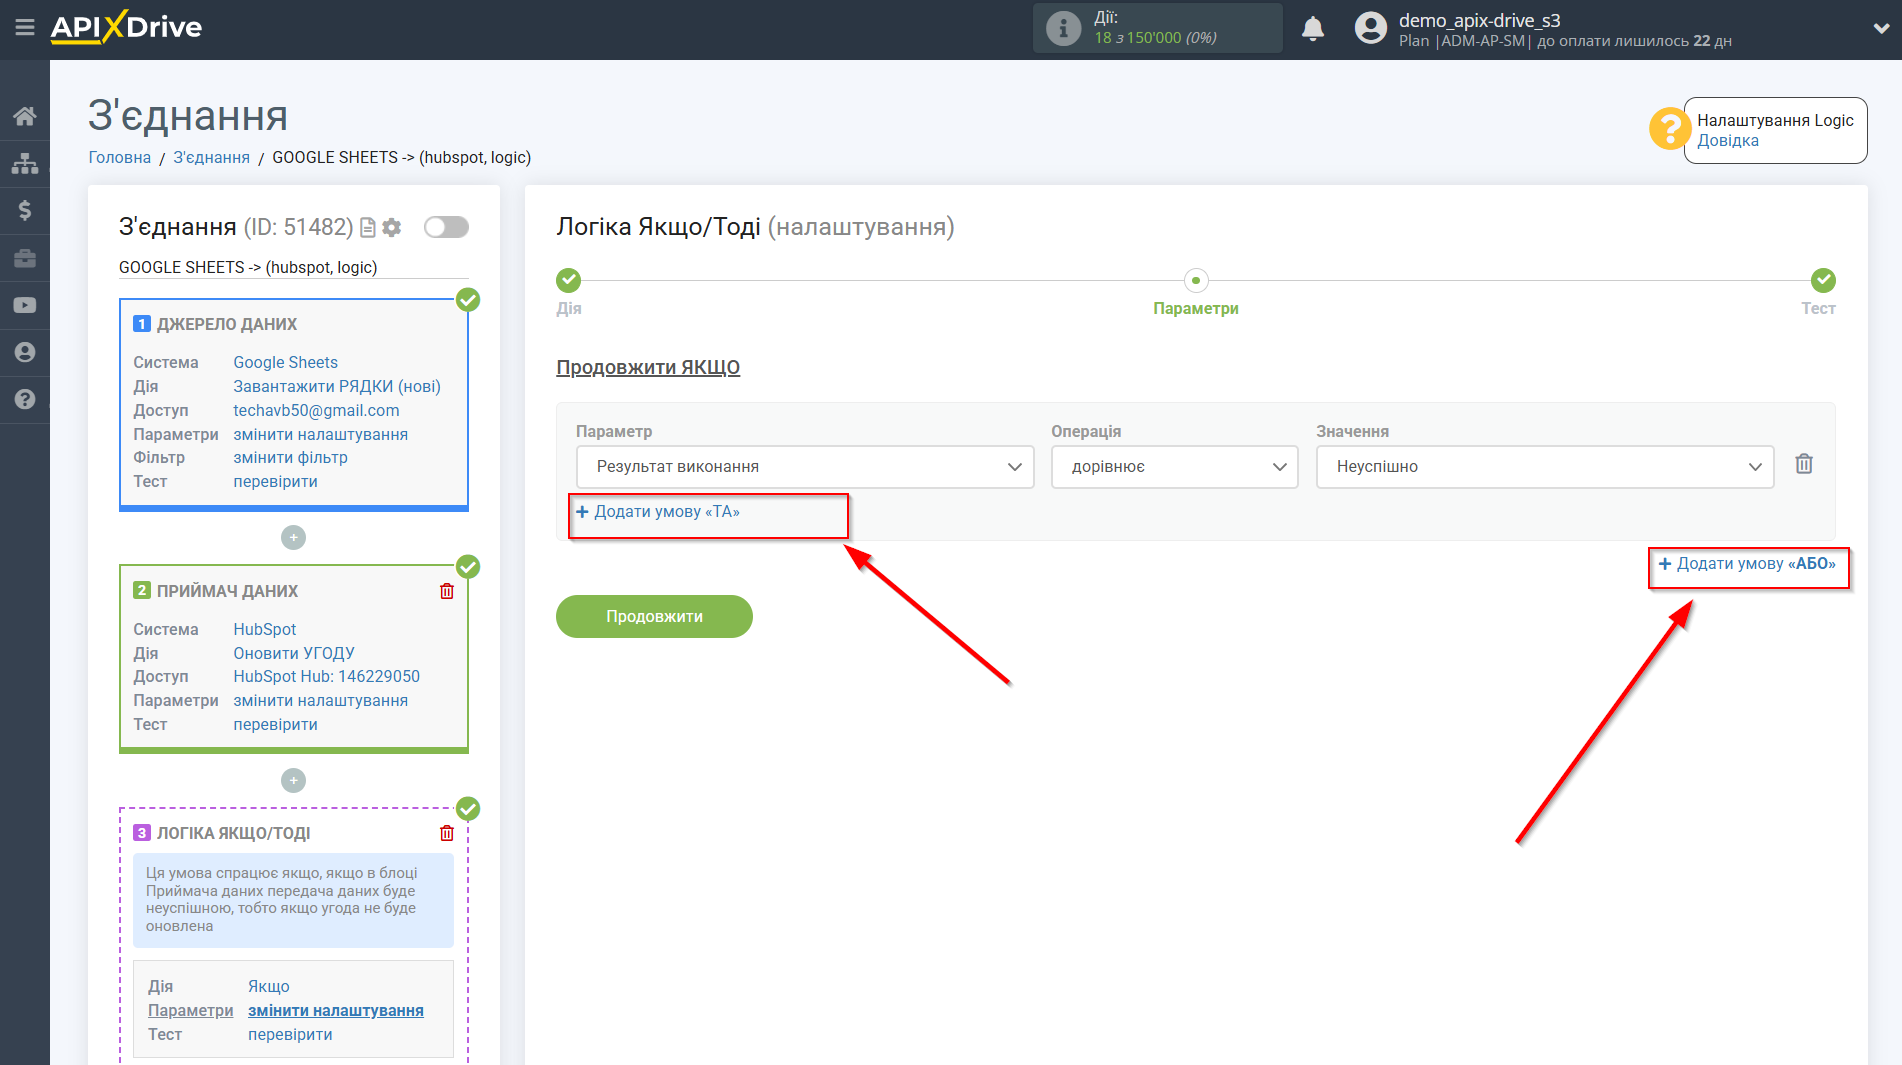Viewport: 1902px width, 1065px height.
Task: Expand the account menu chevron
Action: pyautogui.click(x=1880, y=29)
